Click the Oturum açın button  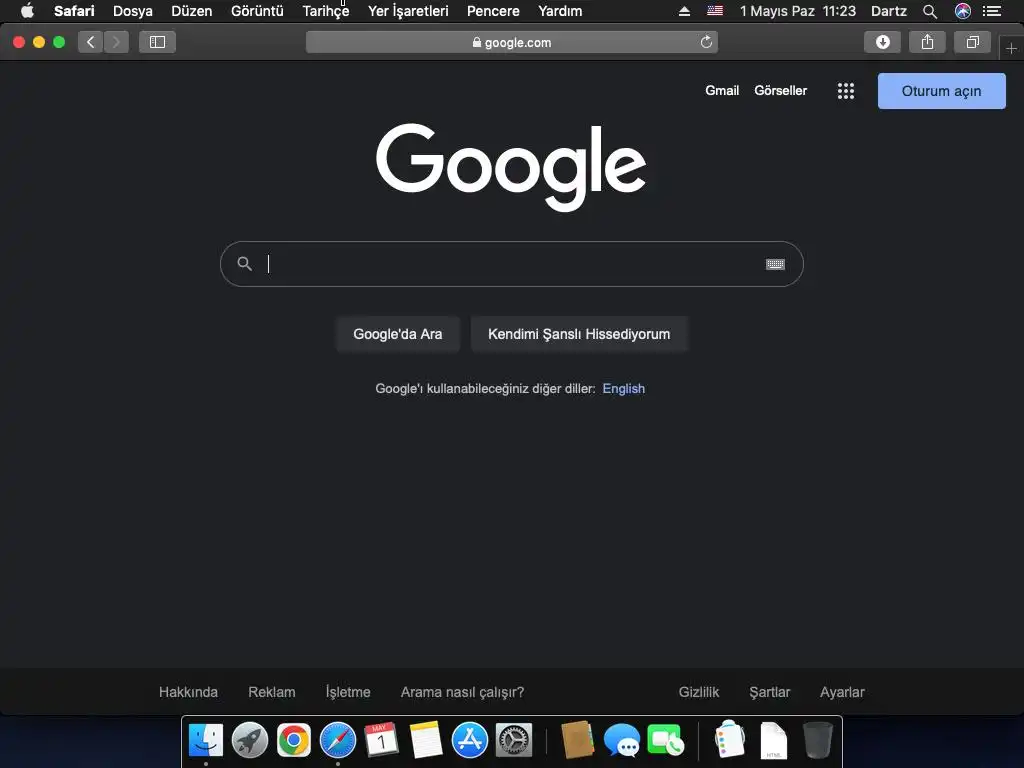coord(941,91)
